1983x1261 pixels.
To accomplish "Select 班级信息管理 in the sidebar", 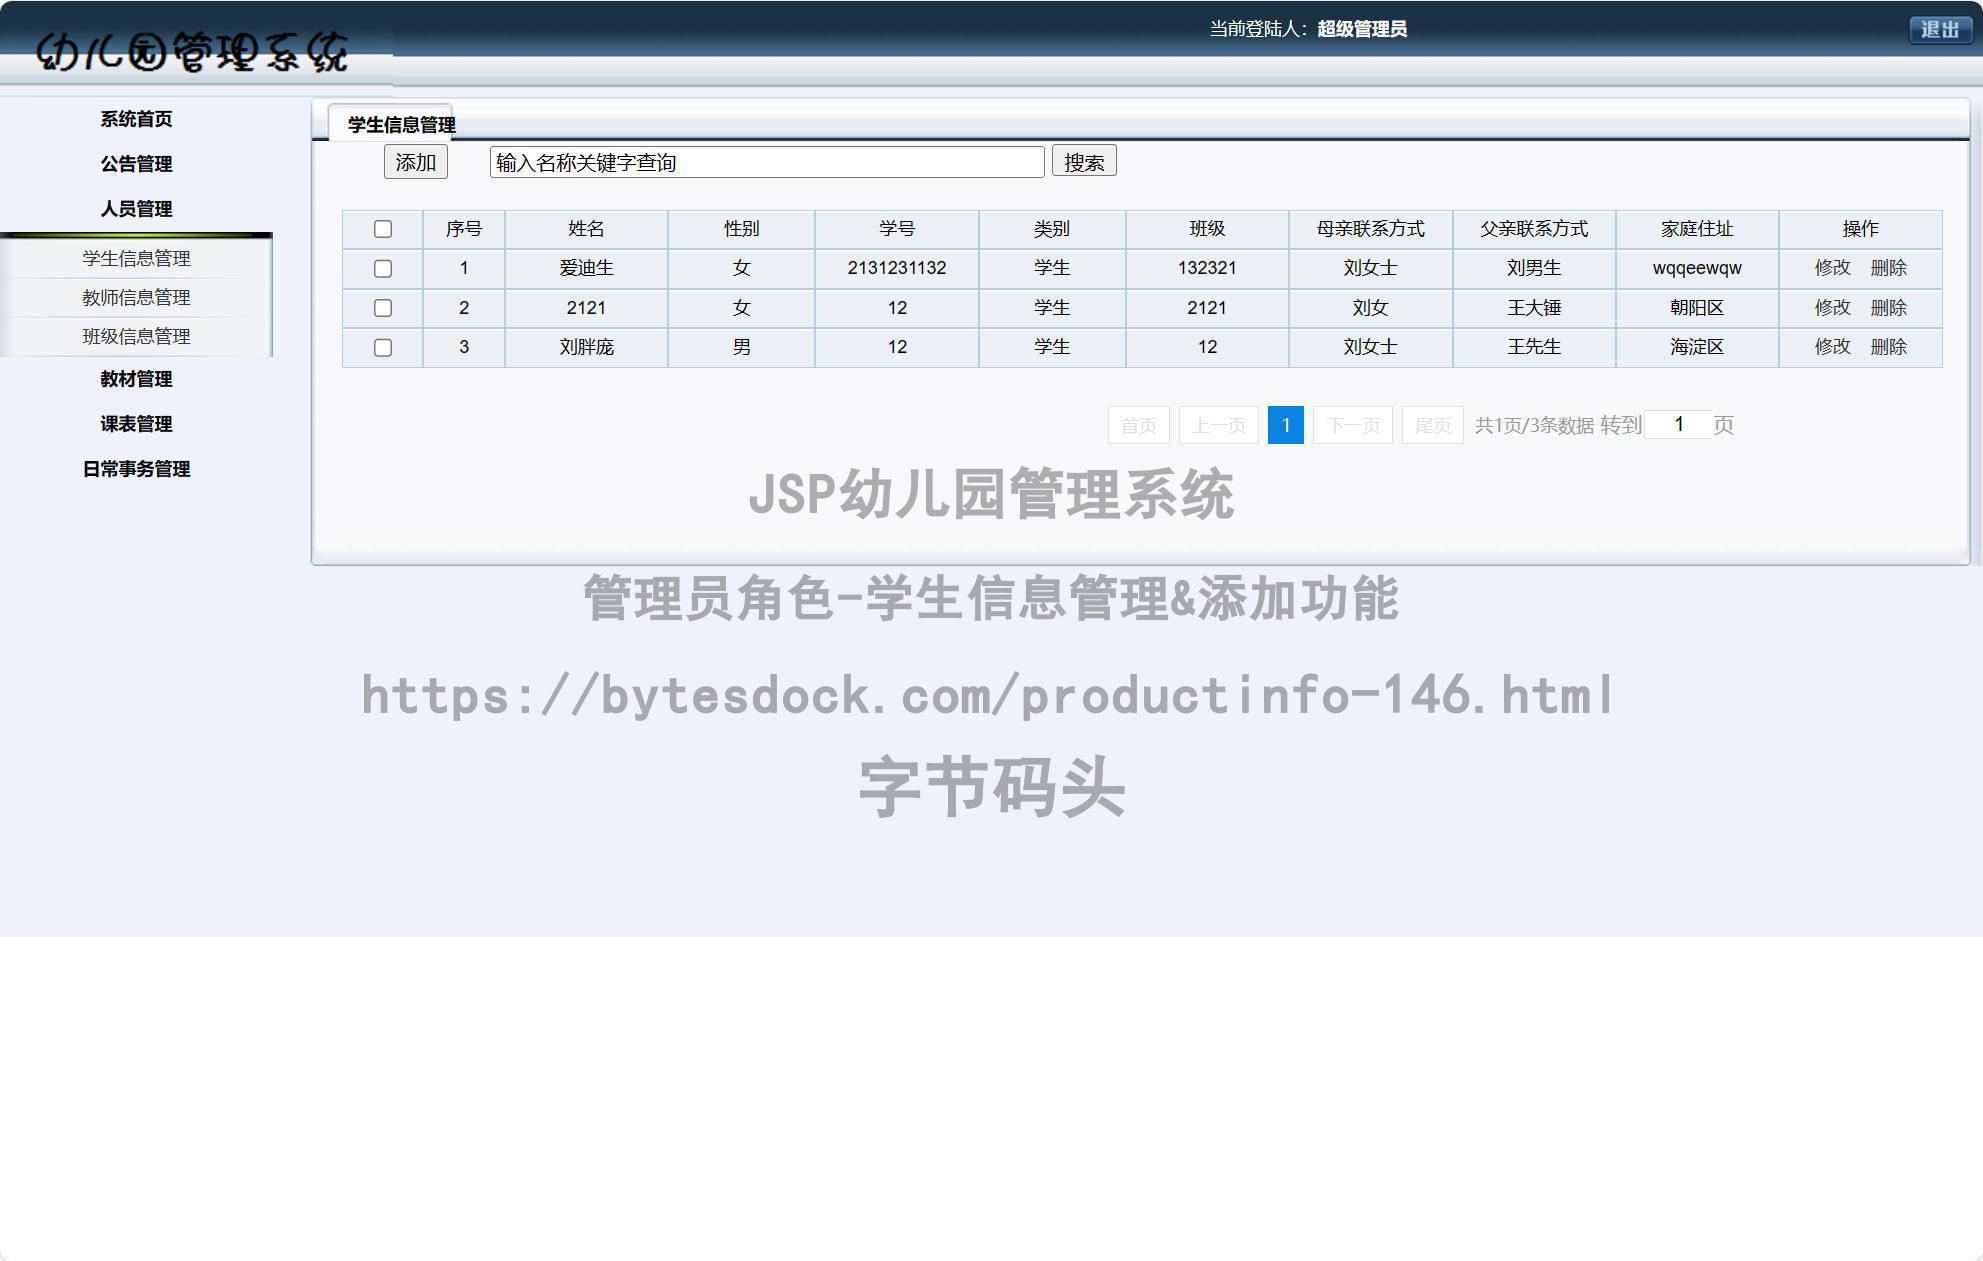I will (x=135, y=337).
